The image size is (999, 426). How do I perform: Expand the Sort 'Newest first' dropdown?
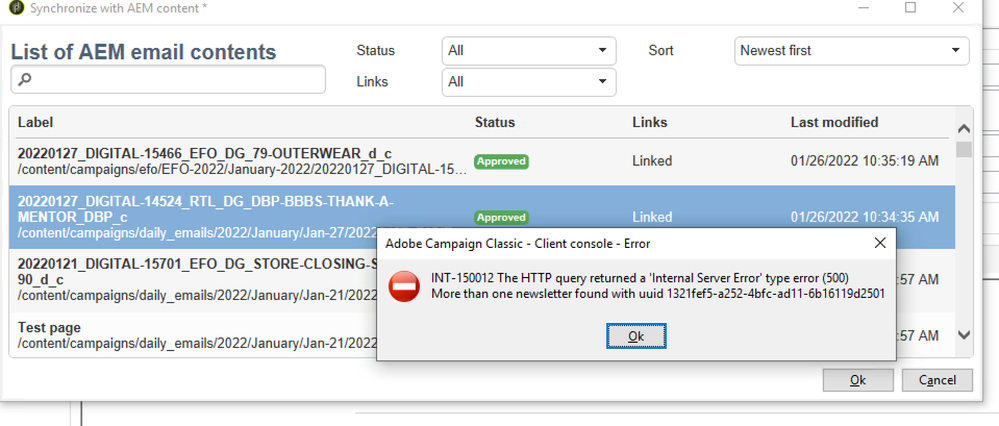click(x=850, y=50)
